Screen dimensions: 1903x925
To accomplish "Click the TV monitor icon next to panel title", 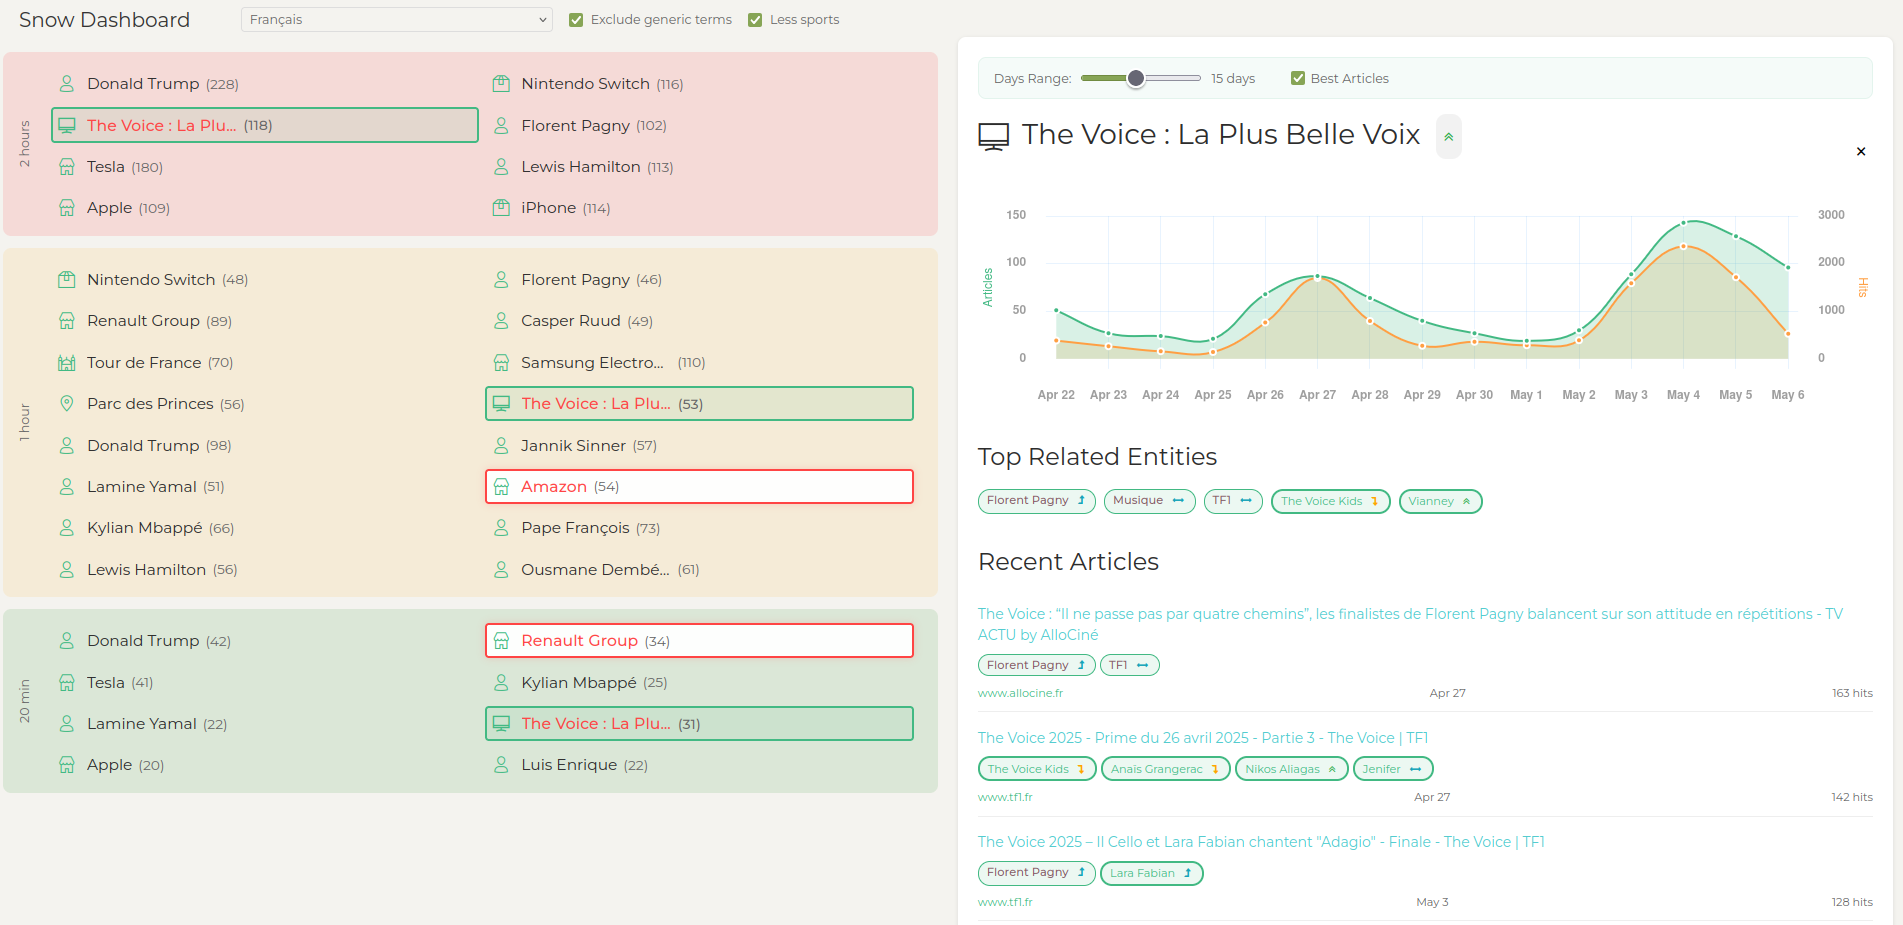I will pyautogui.click(x=994, y=137).
